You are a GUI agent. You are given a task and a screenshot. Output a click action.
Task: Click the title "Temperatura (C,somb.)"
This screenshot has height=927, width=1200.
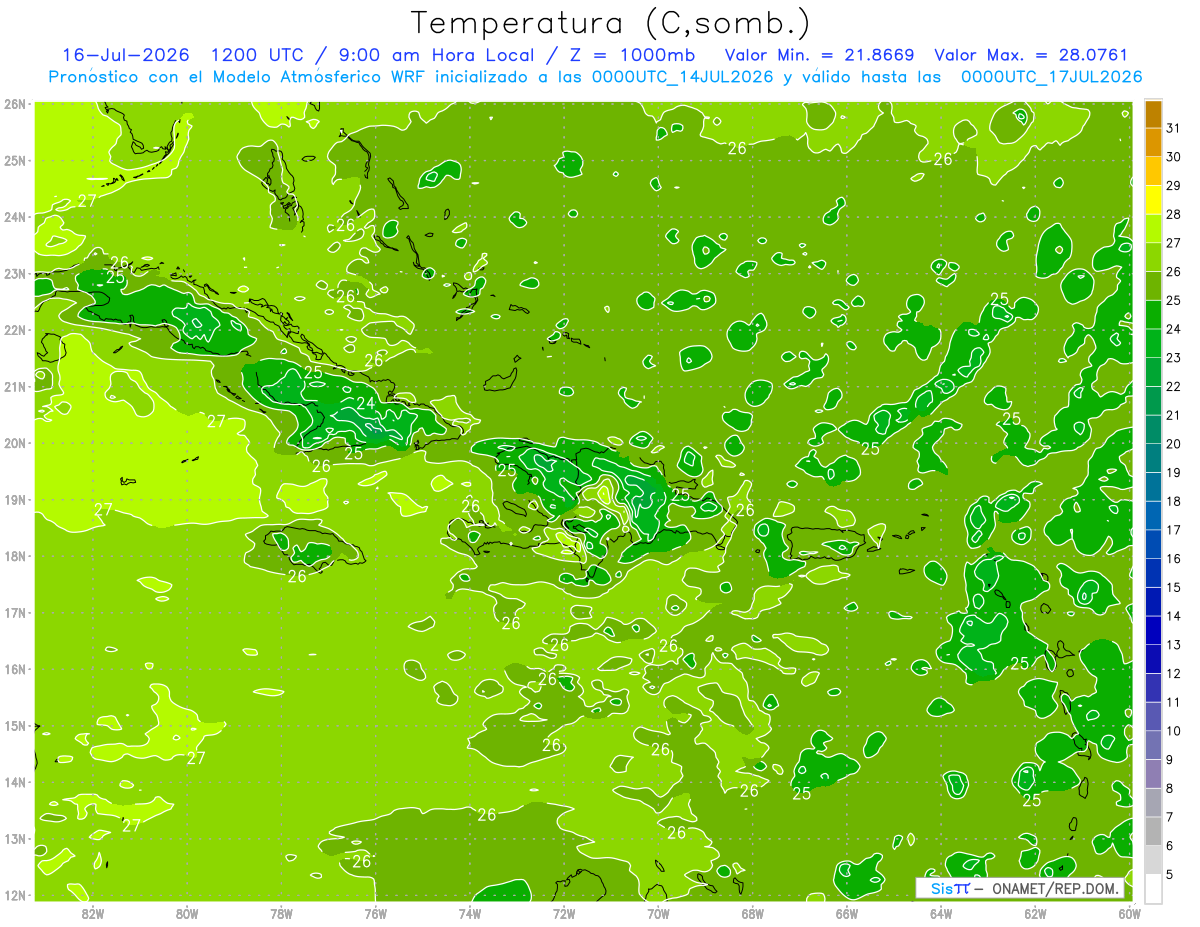click(612, 23)
